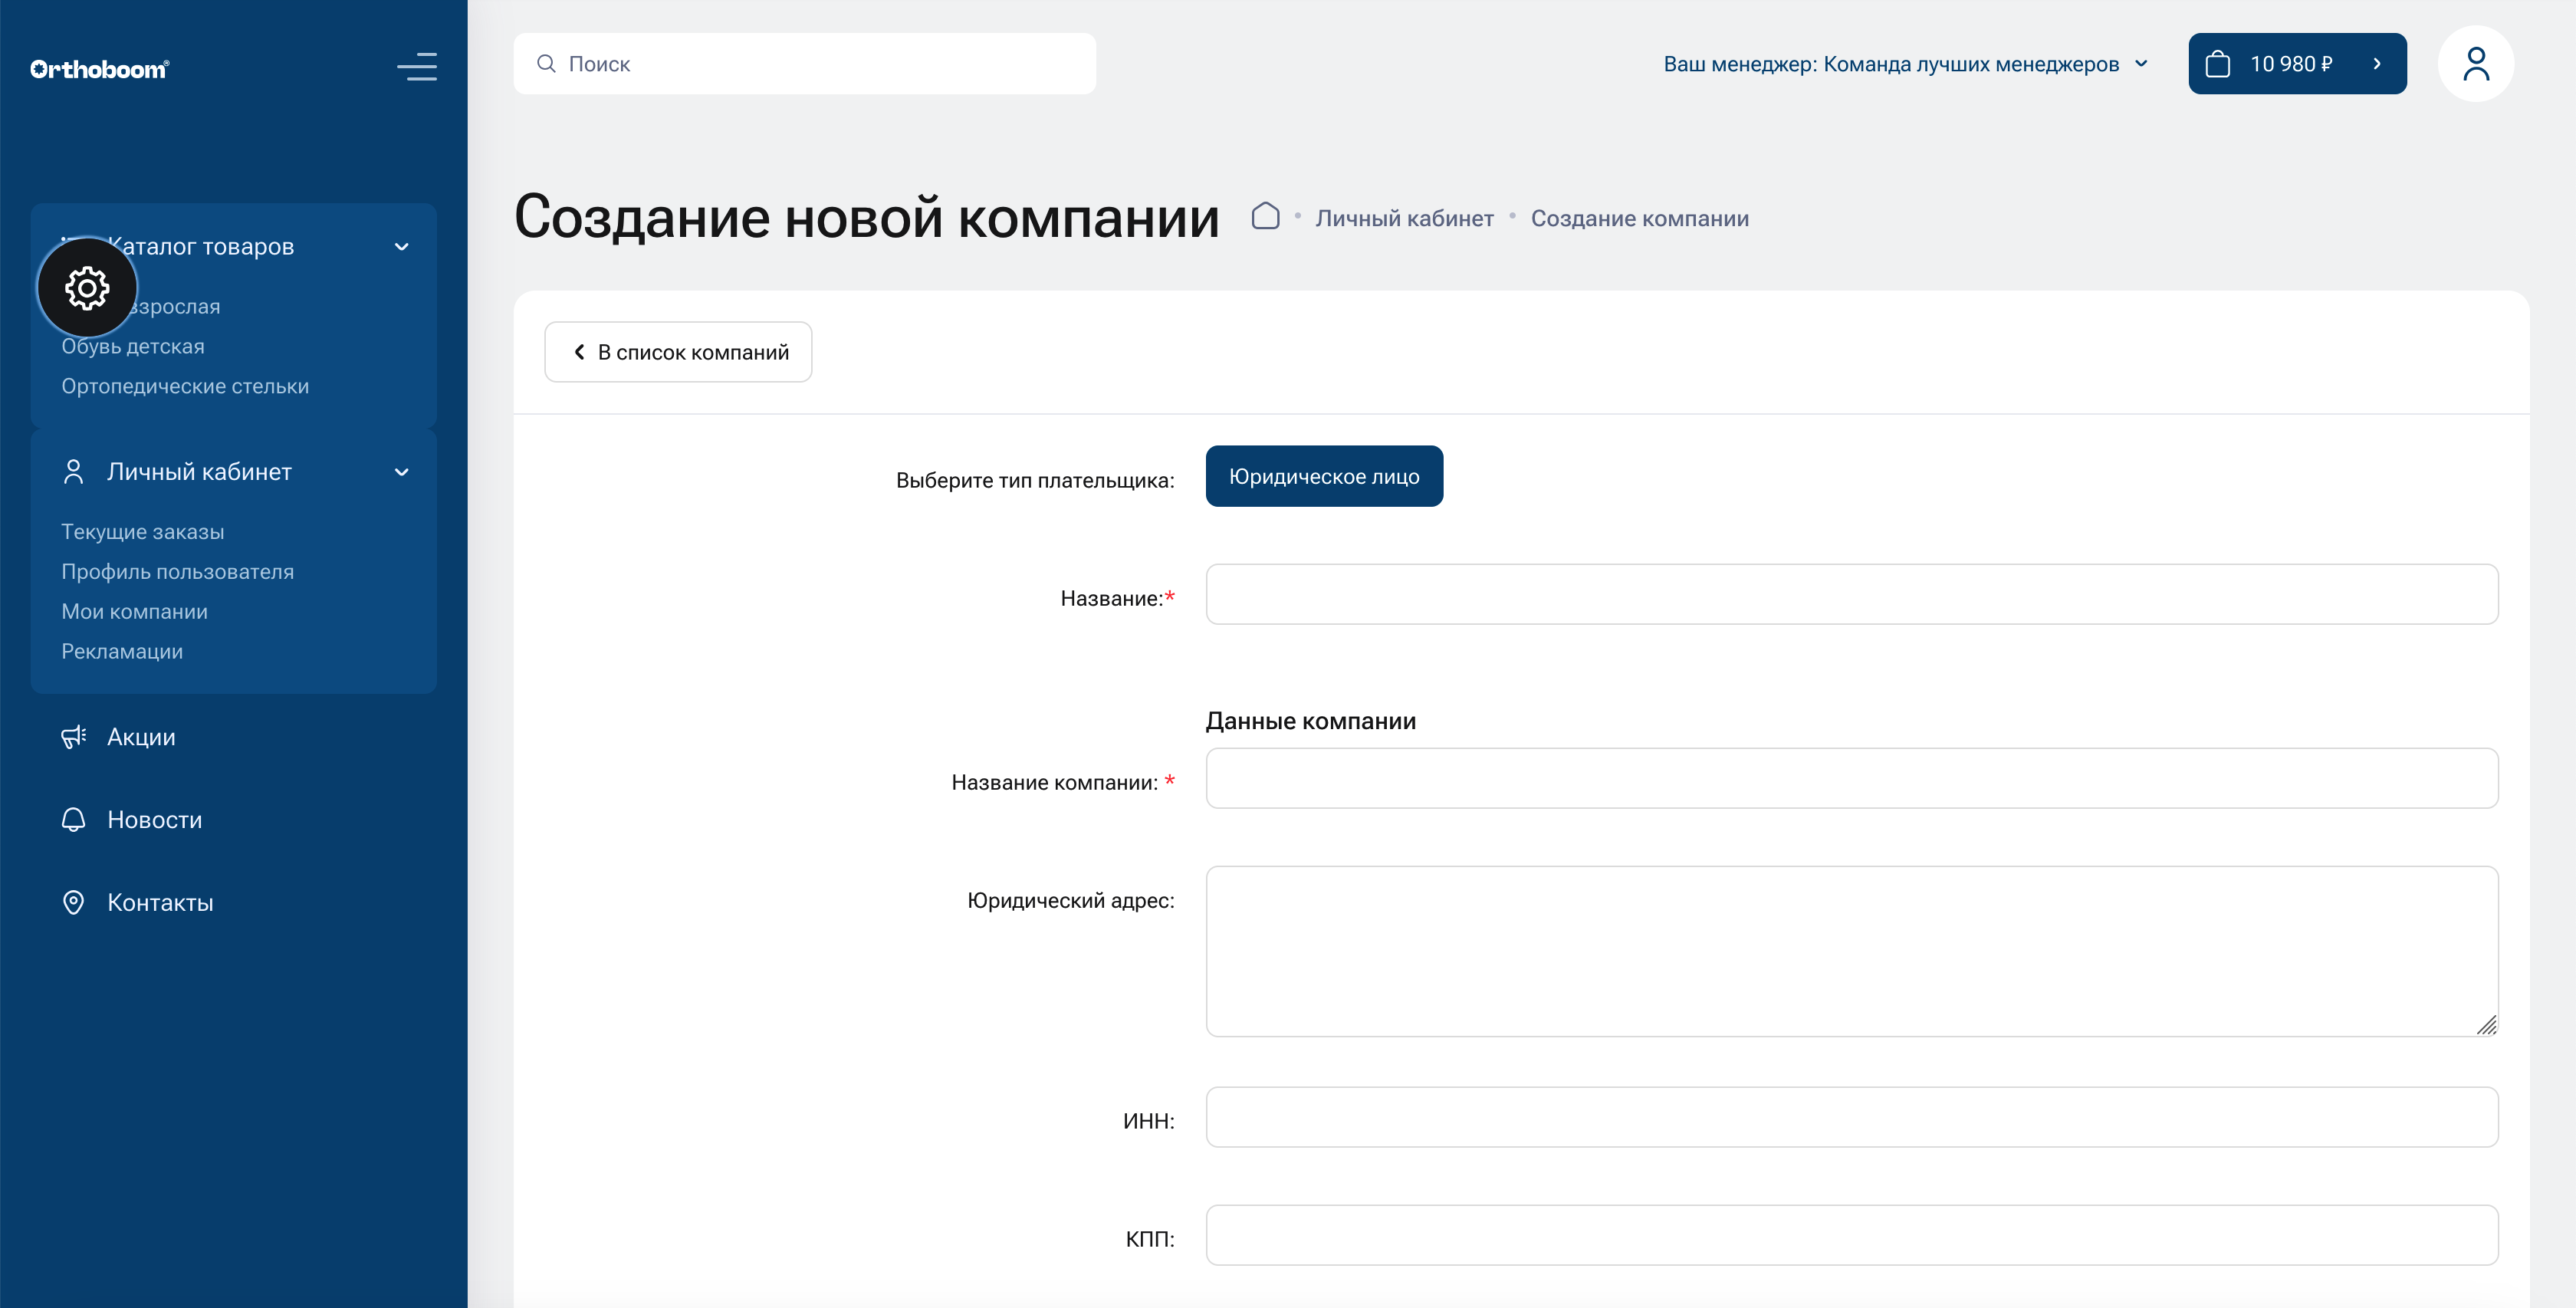Open the Рекламации link

point(122,651)
